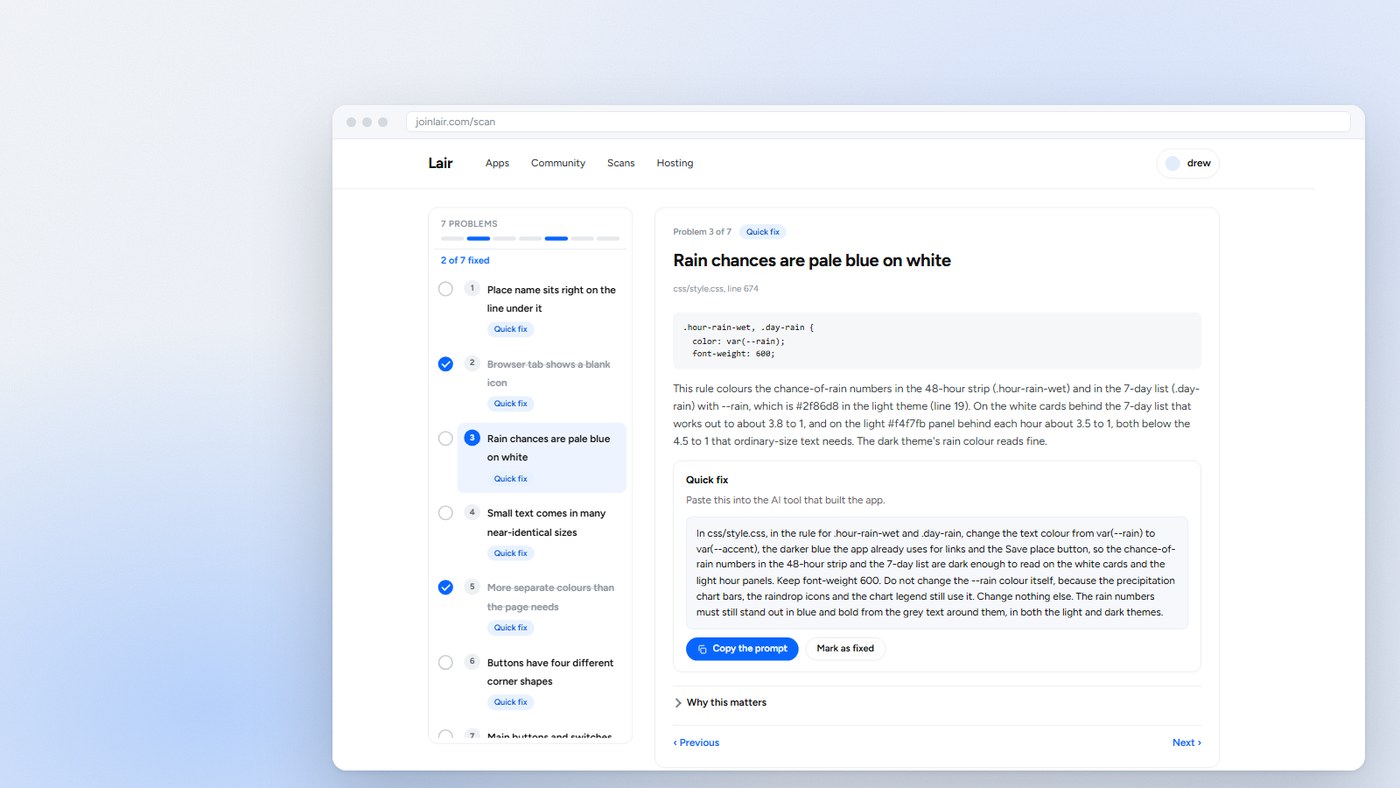Click the Lair logo
1400x788 pixels.
(x=440, y=163)
